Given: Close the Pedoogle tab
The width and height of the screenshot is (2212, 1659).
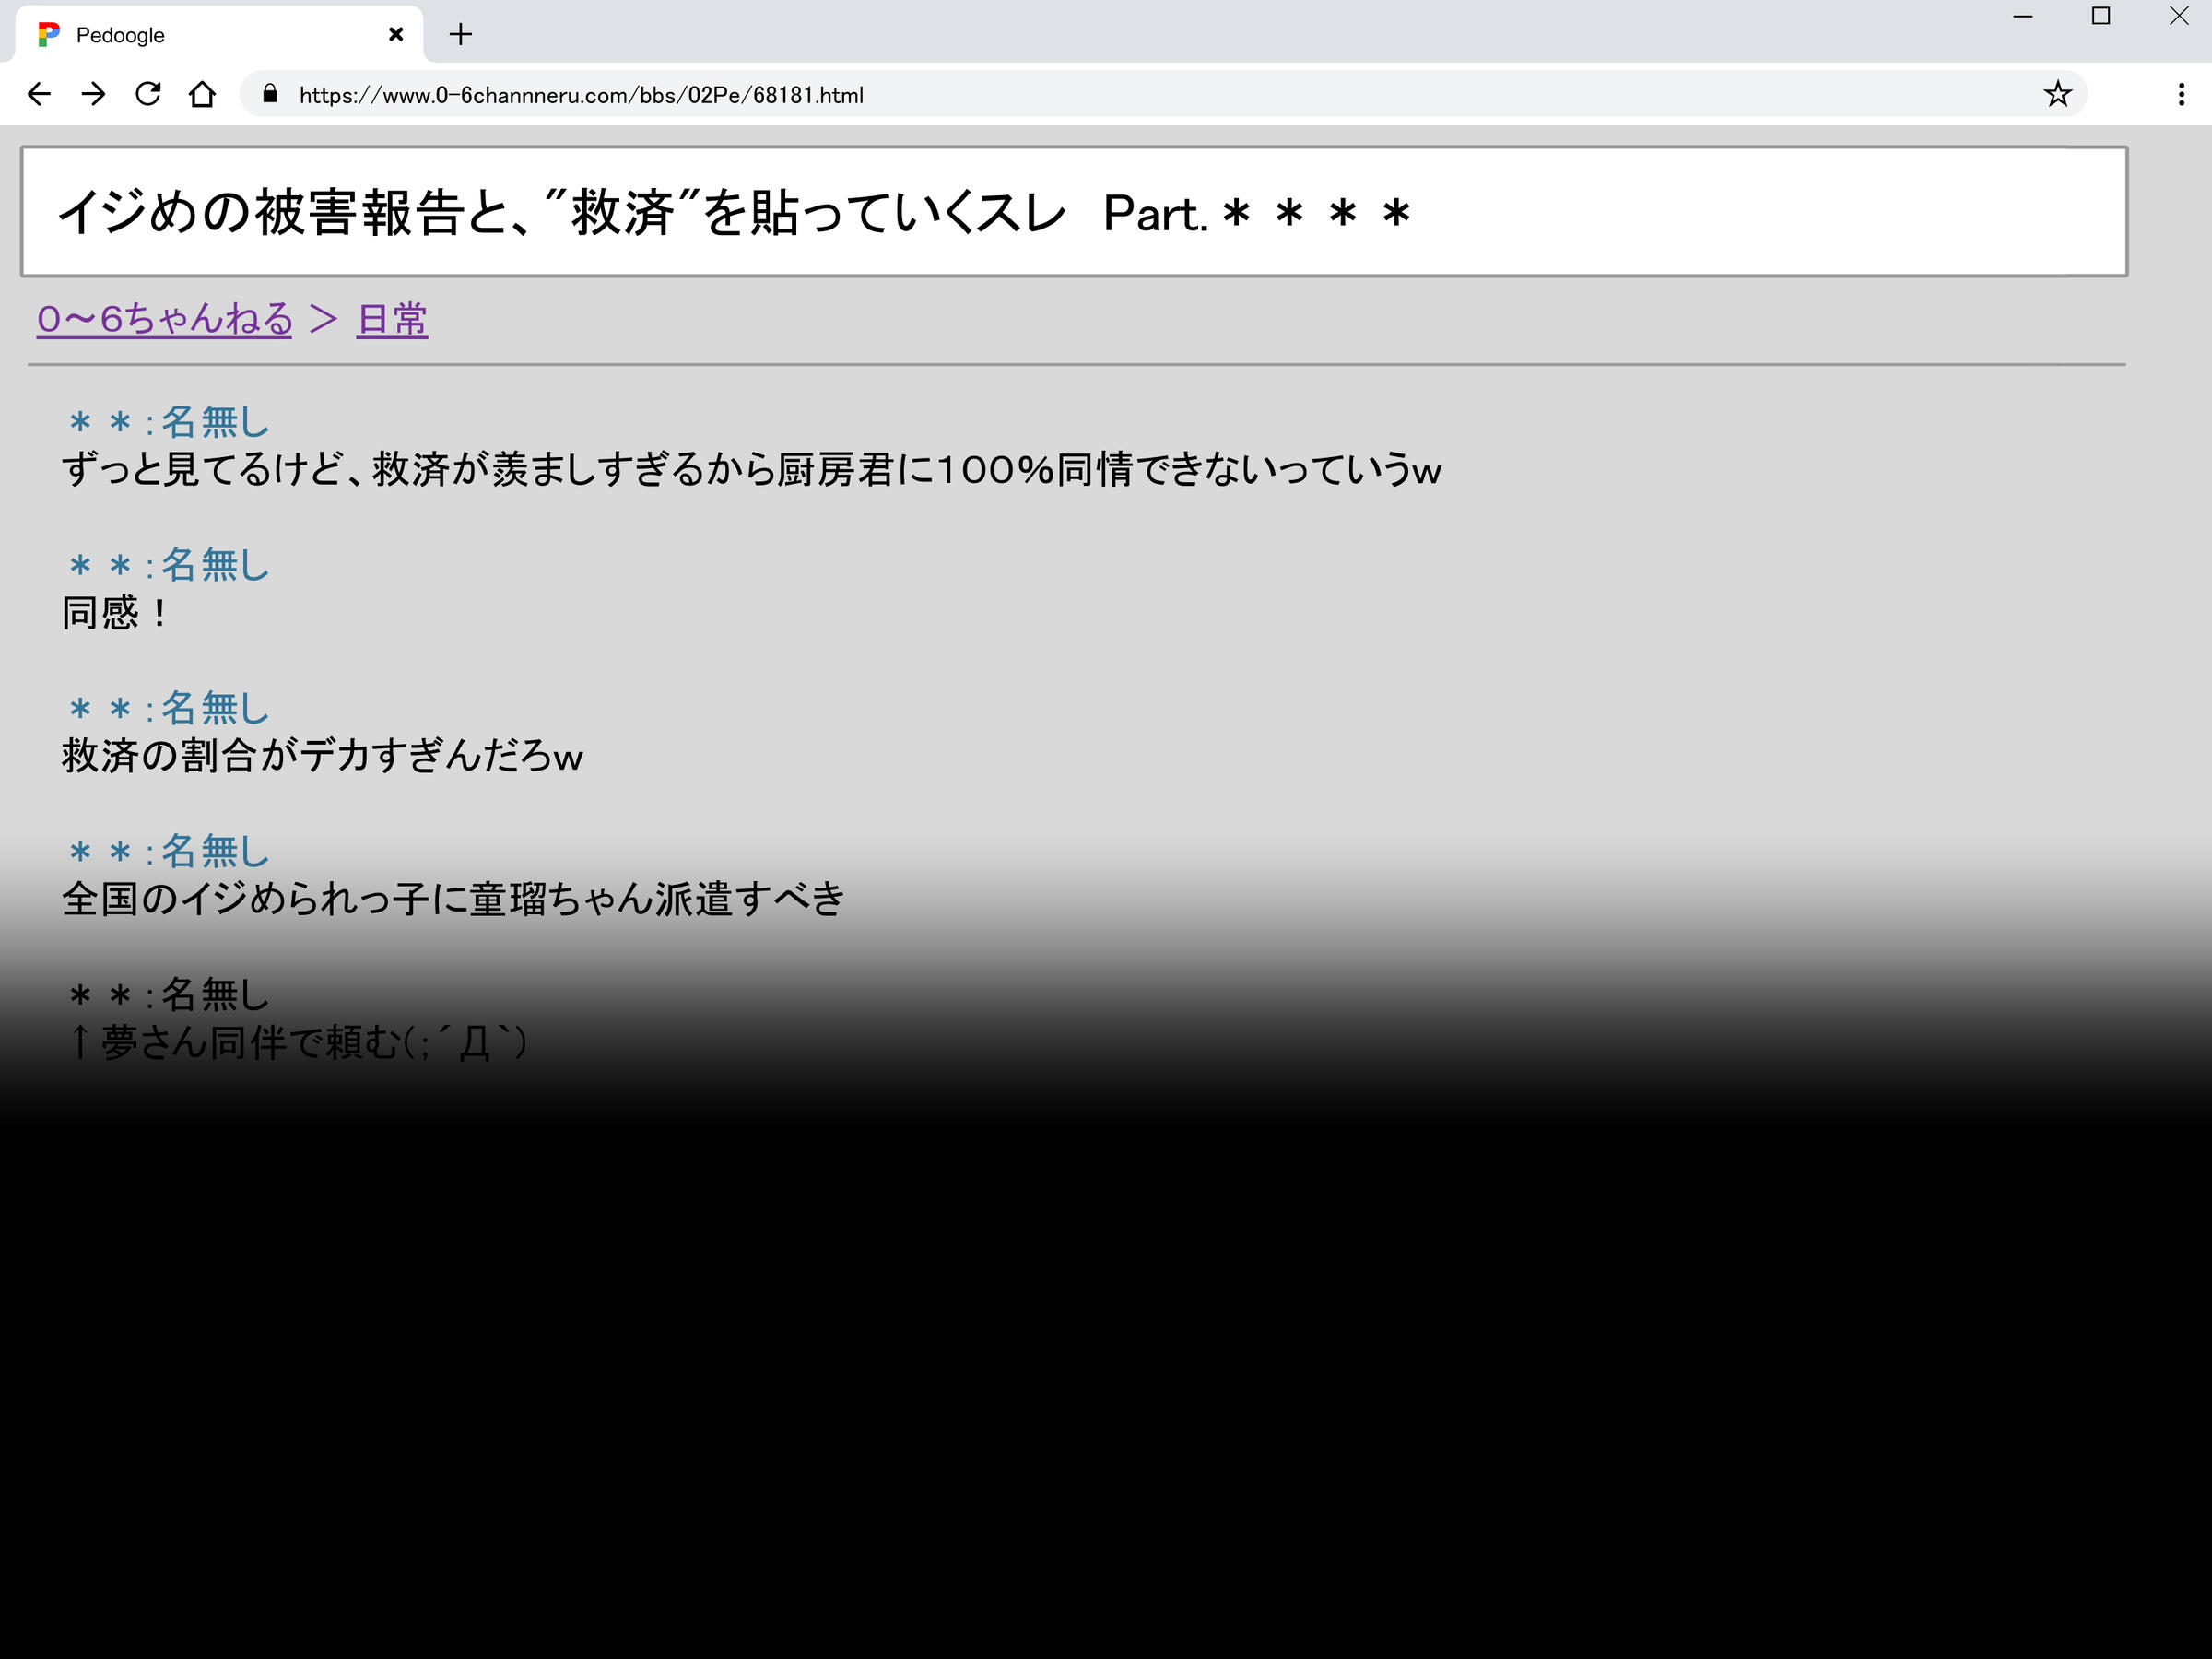Looking at the screenshot, I should point(396,35).
